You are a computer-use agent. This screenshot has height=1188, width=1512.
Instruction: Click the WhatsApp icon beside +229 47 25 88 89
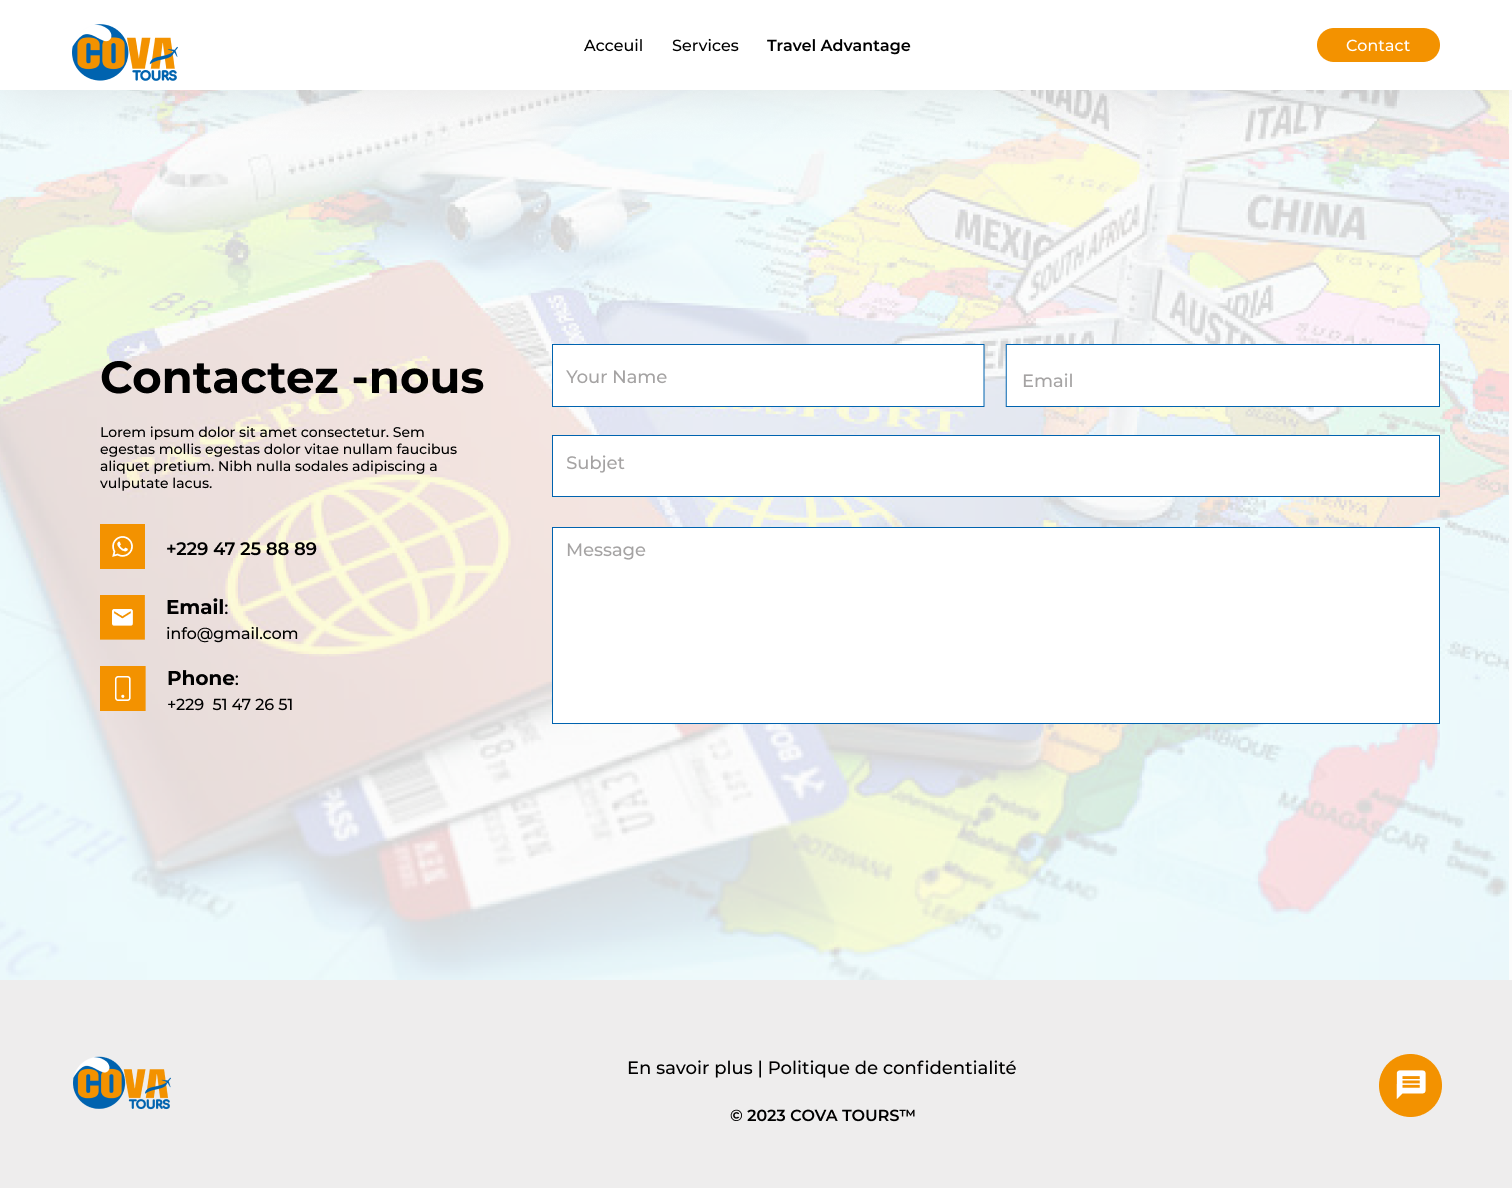tap(122, 546)
